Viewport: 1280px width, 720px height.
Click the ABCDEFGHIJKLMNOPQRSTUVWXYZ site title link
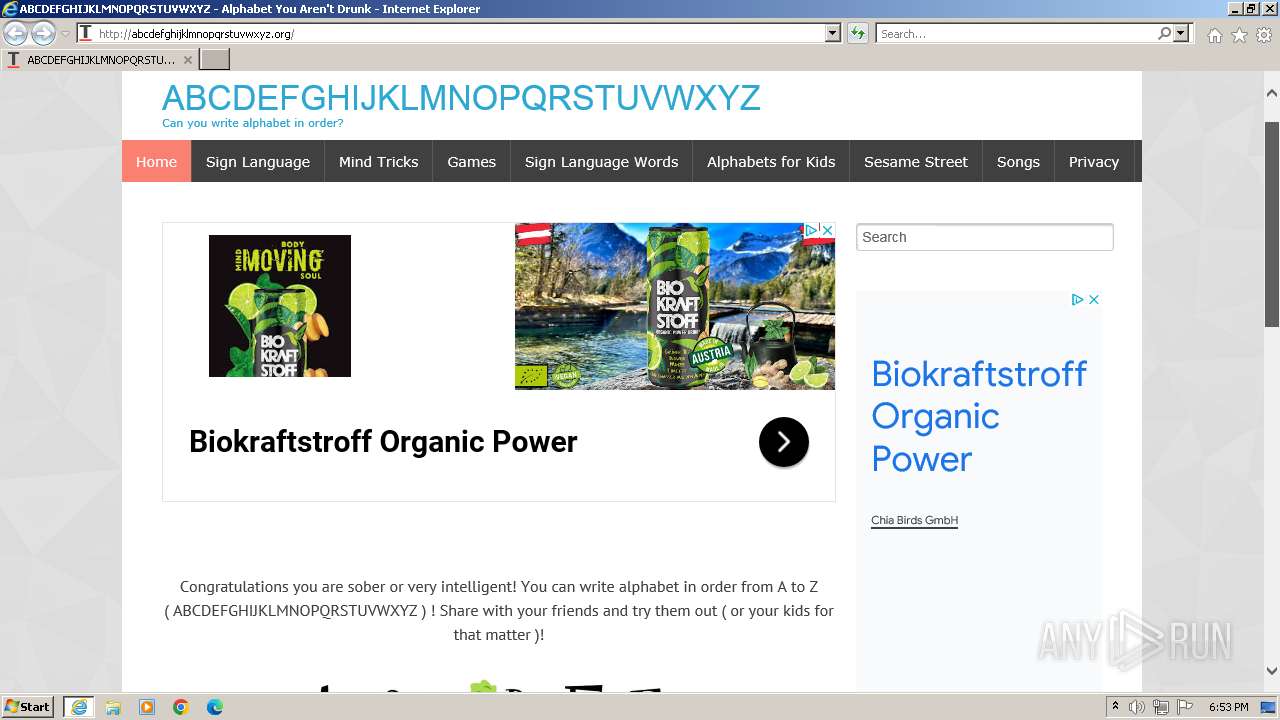[461, 98]
